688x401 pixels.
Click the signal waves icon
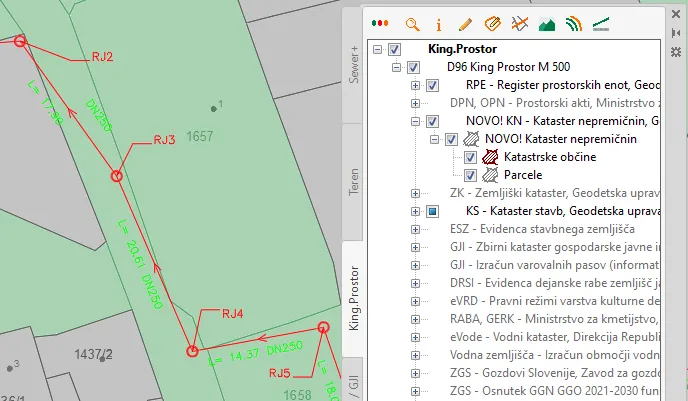(x=573, y=22)
